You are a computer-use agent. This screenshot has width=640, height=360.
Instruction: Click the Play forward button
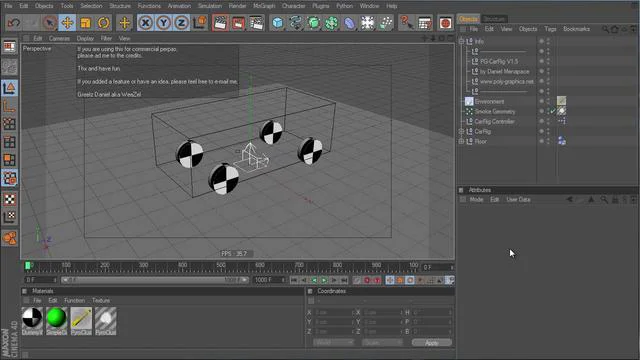click(x=324, y=280)
